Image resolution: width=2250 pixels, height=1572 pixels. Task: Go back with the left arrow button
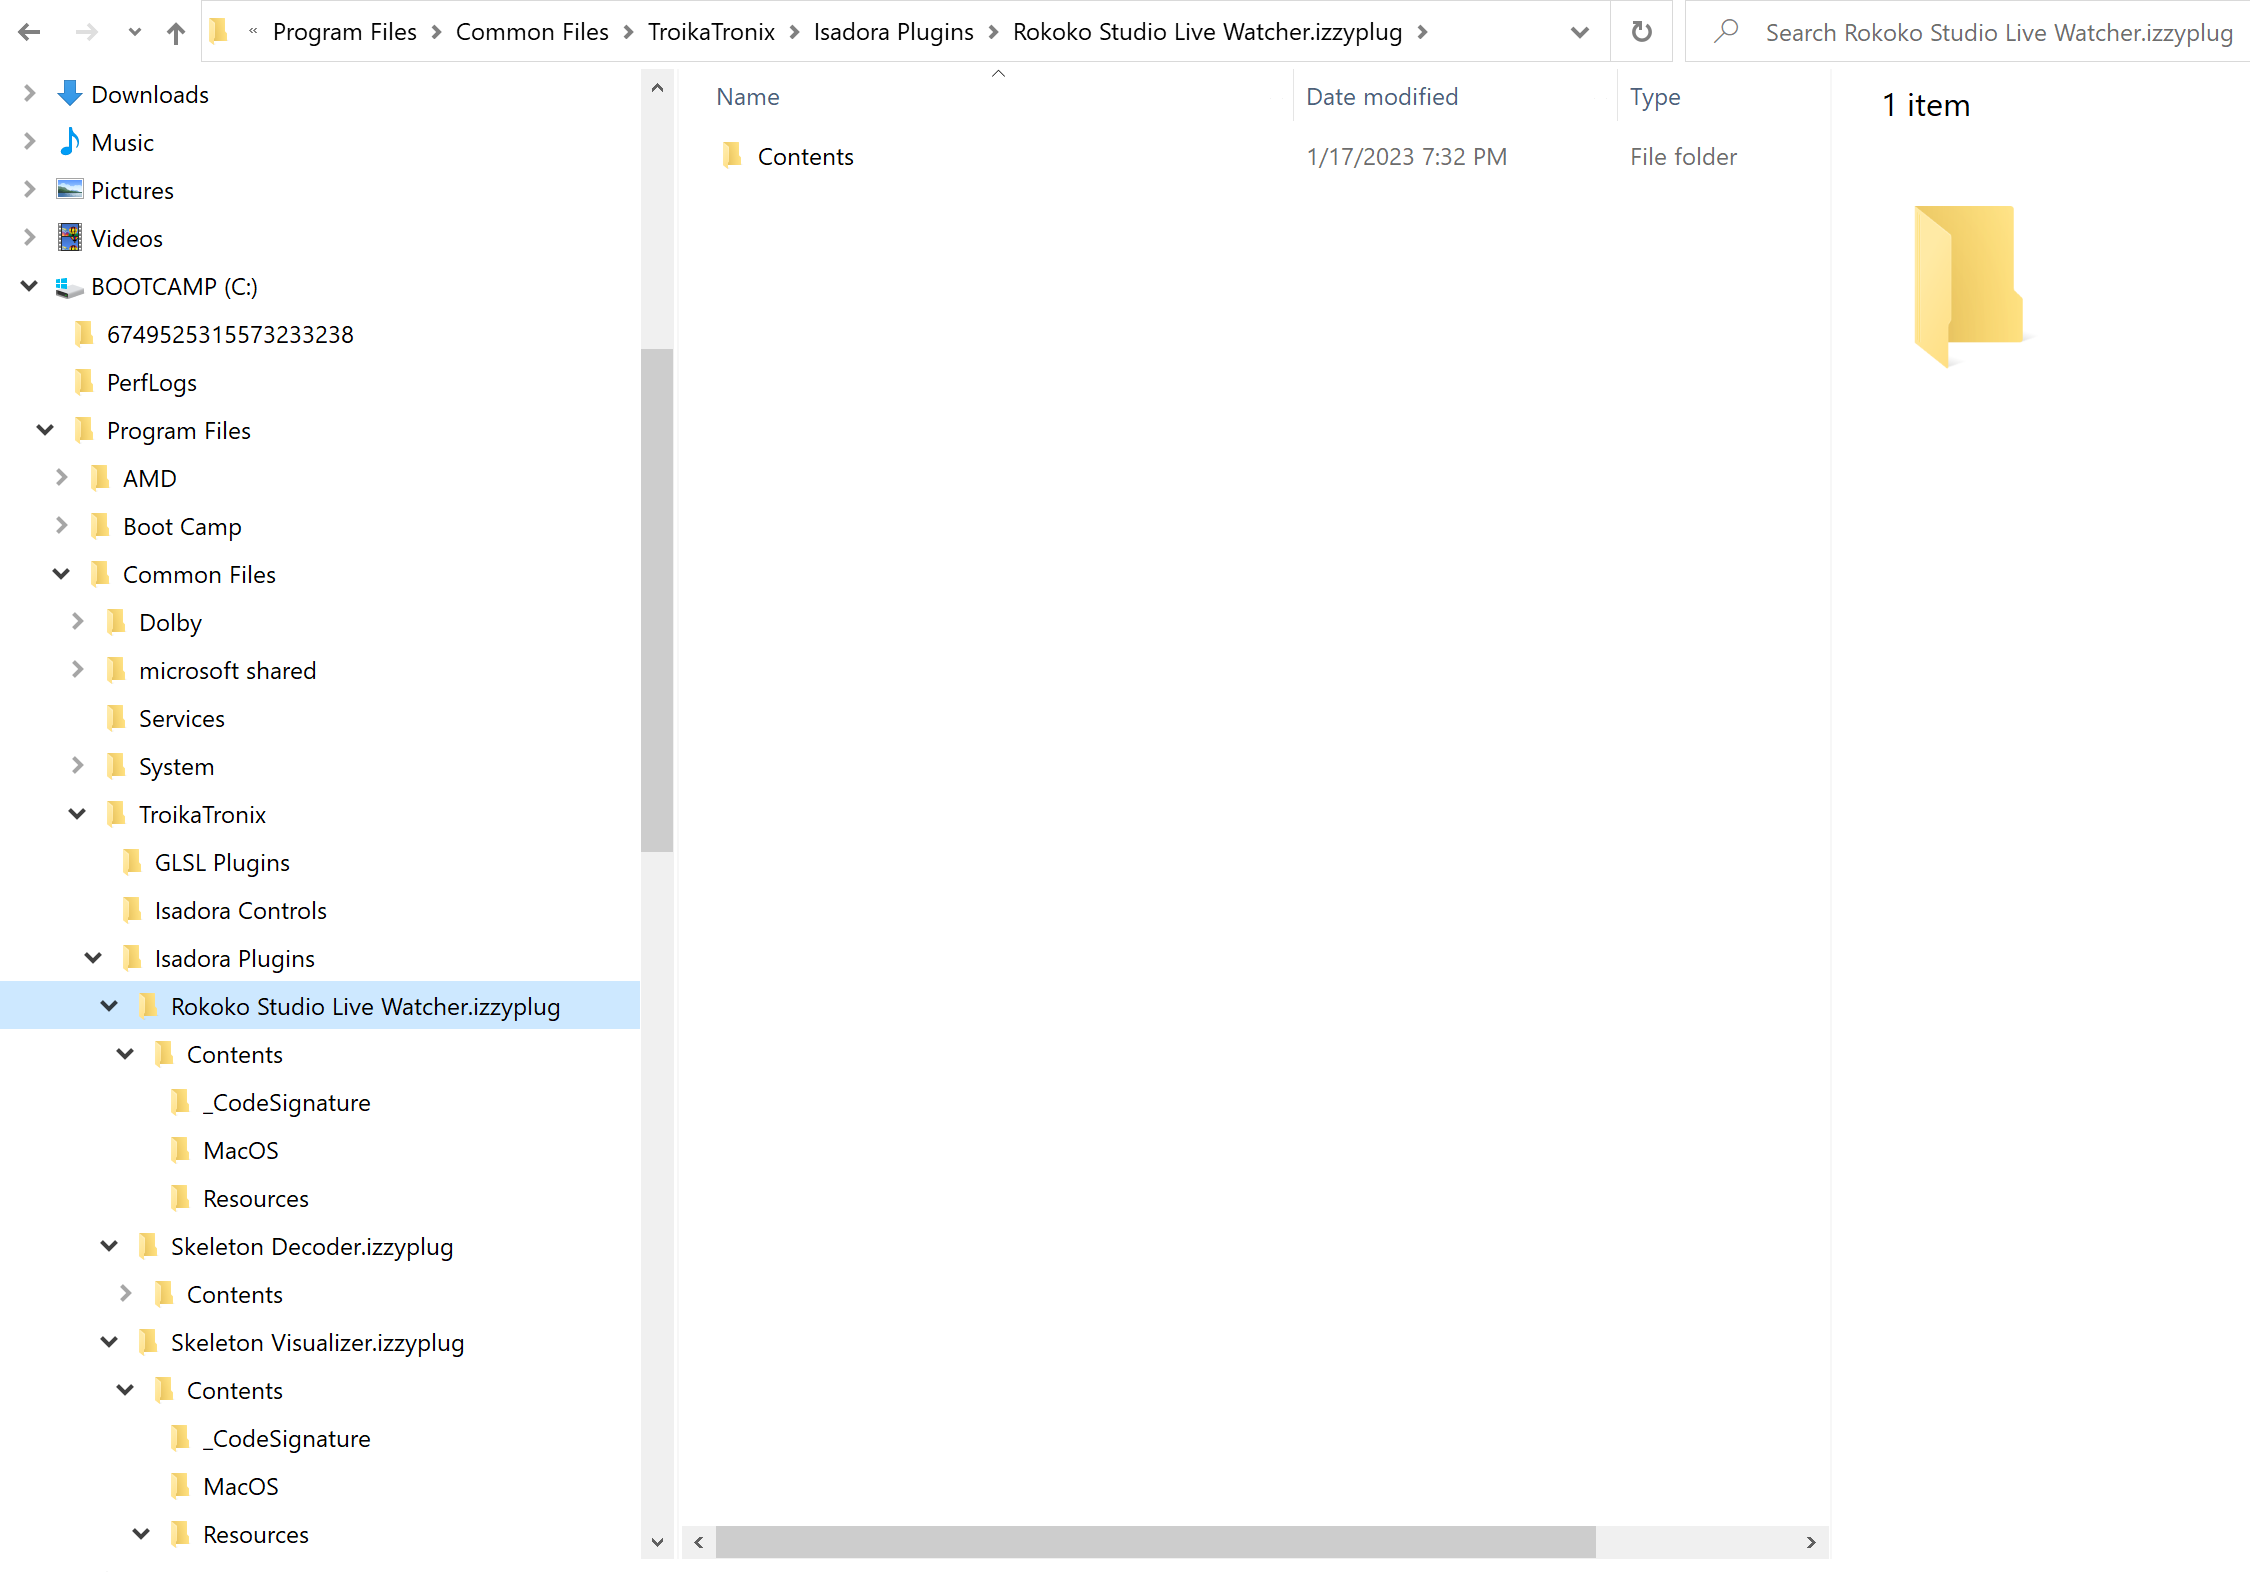30,32
